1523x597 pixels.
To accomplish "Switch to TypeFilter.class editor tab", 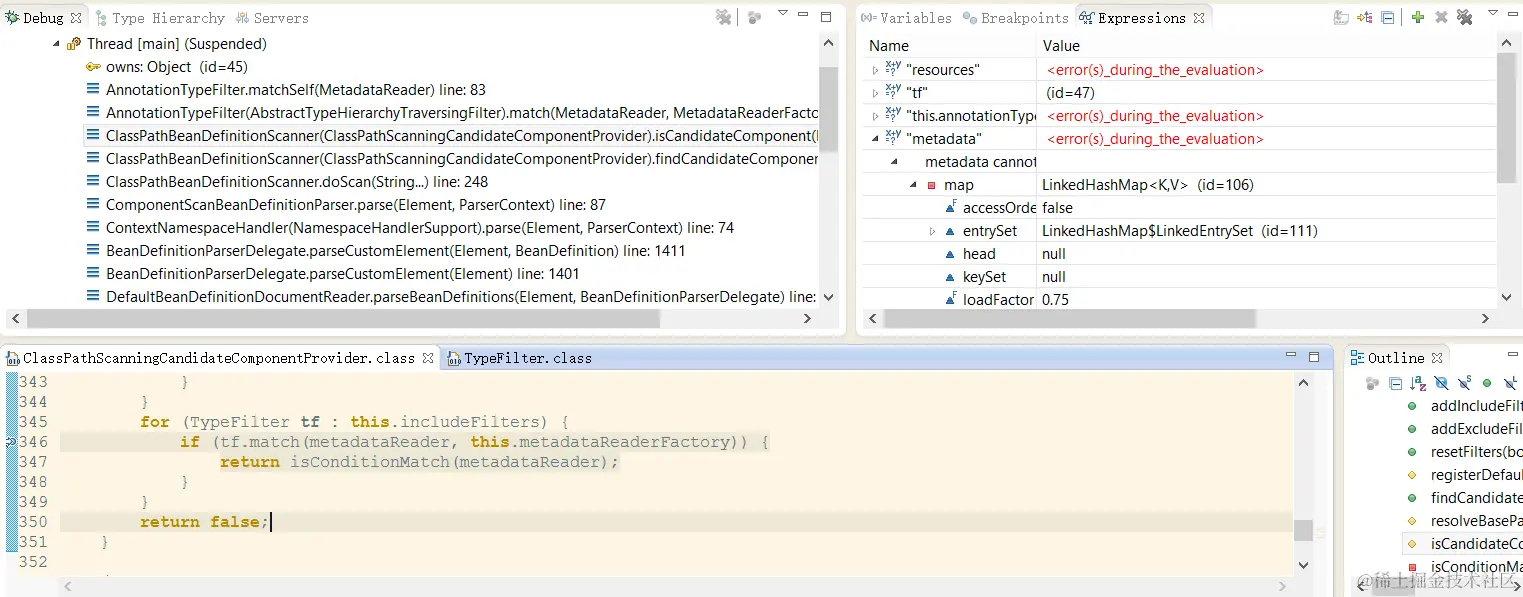I will tap(519, 358).
